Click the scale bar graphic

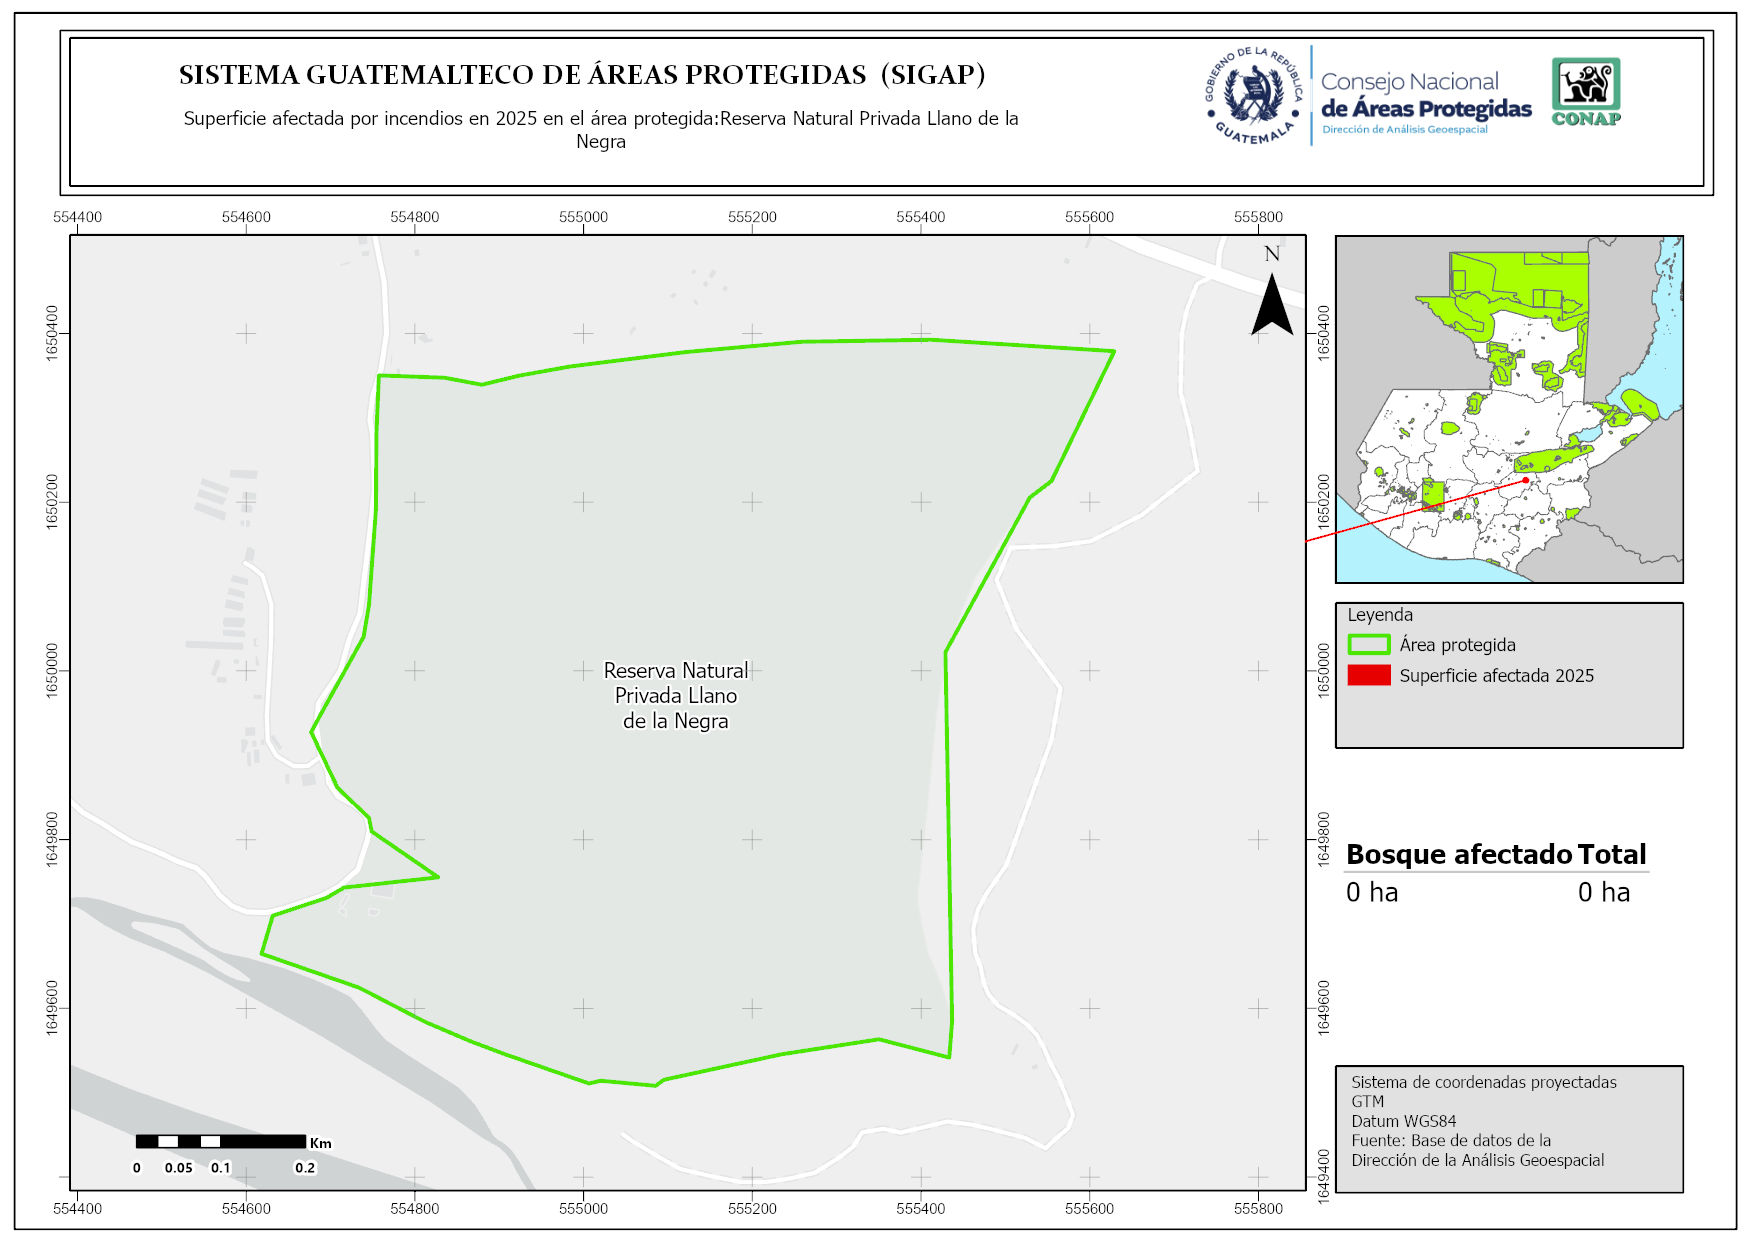click(x=220, y=1141)
